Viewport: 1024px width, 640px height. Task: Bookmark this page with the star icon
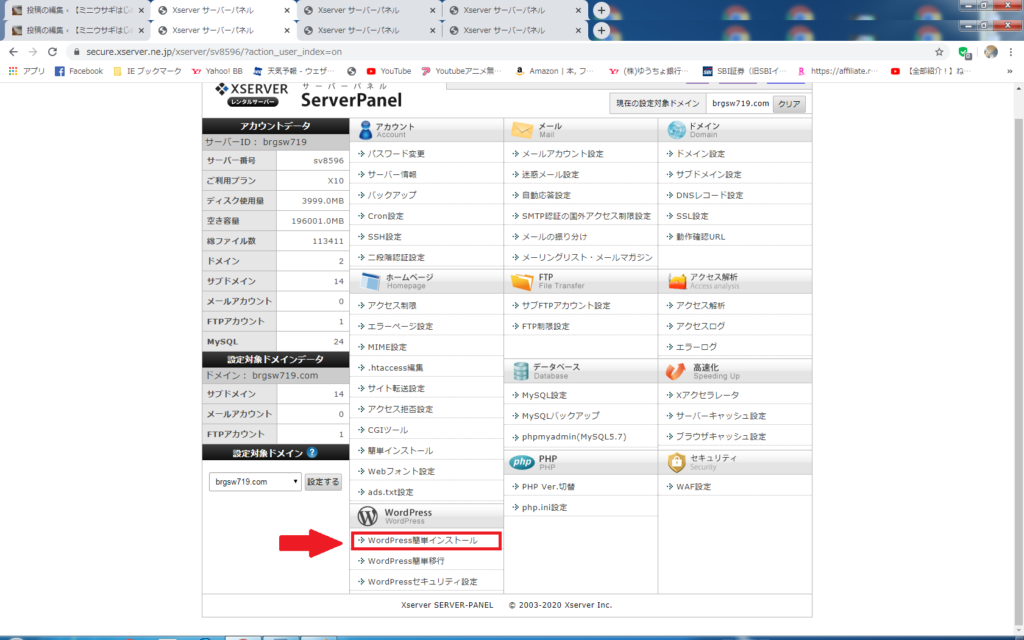[939, 51]
